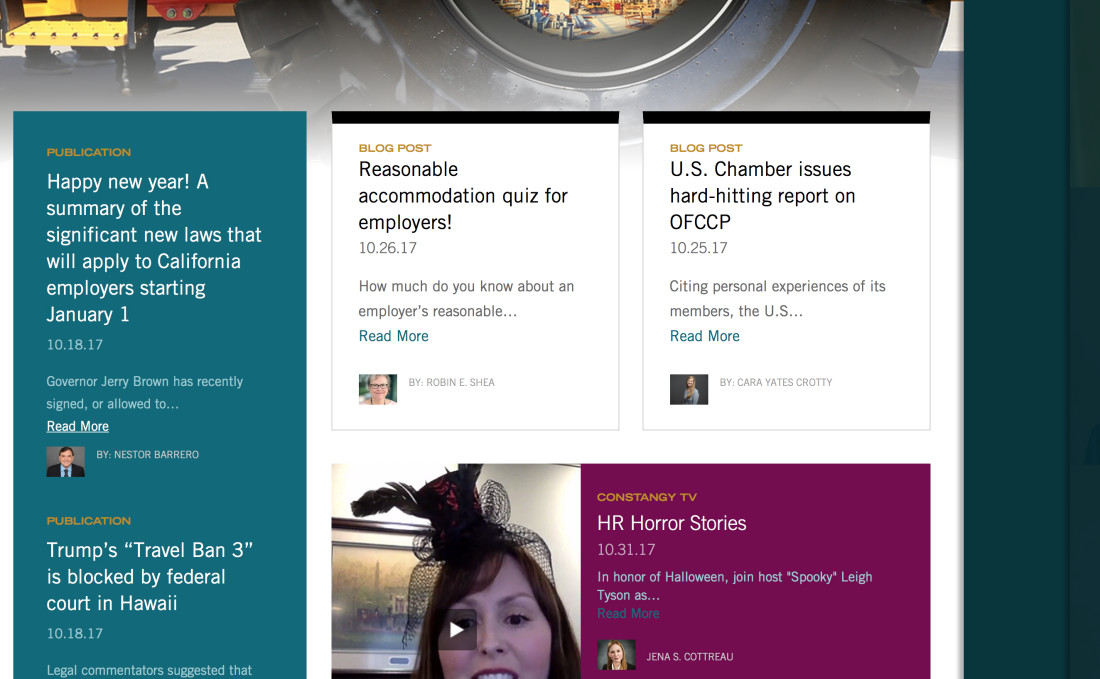Open Trump's "Travel Ban 3" article headline
Image resolution: width=1100 pixels, height=679 pixels.
[150, 577]
